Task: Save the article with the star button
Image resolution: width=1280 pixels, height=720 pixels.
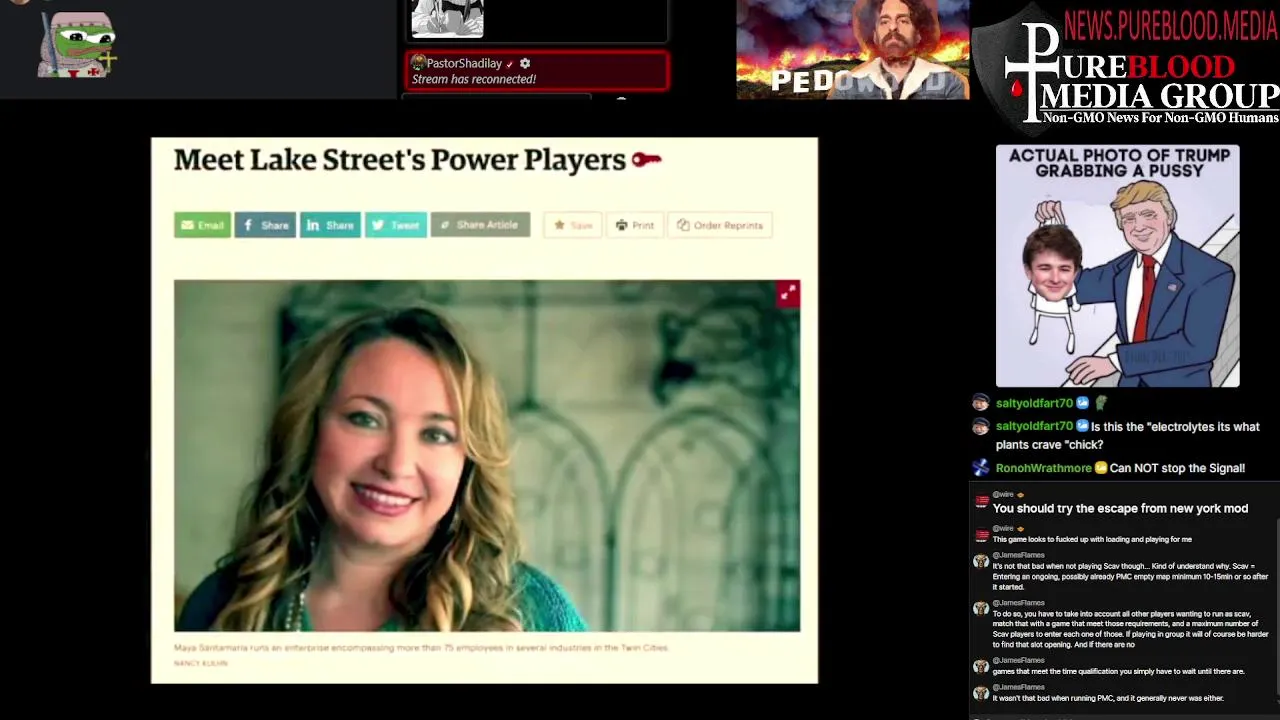Action: (573, 225)
